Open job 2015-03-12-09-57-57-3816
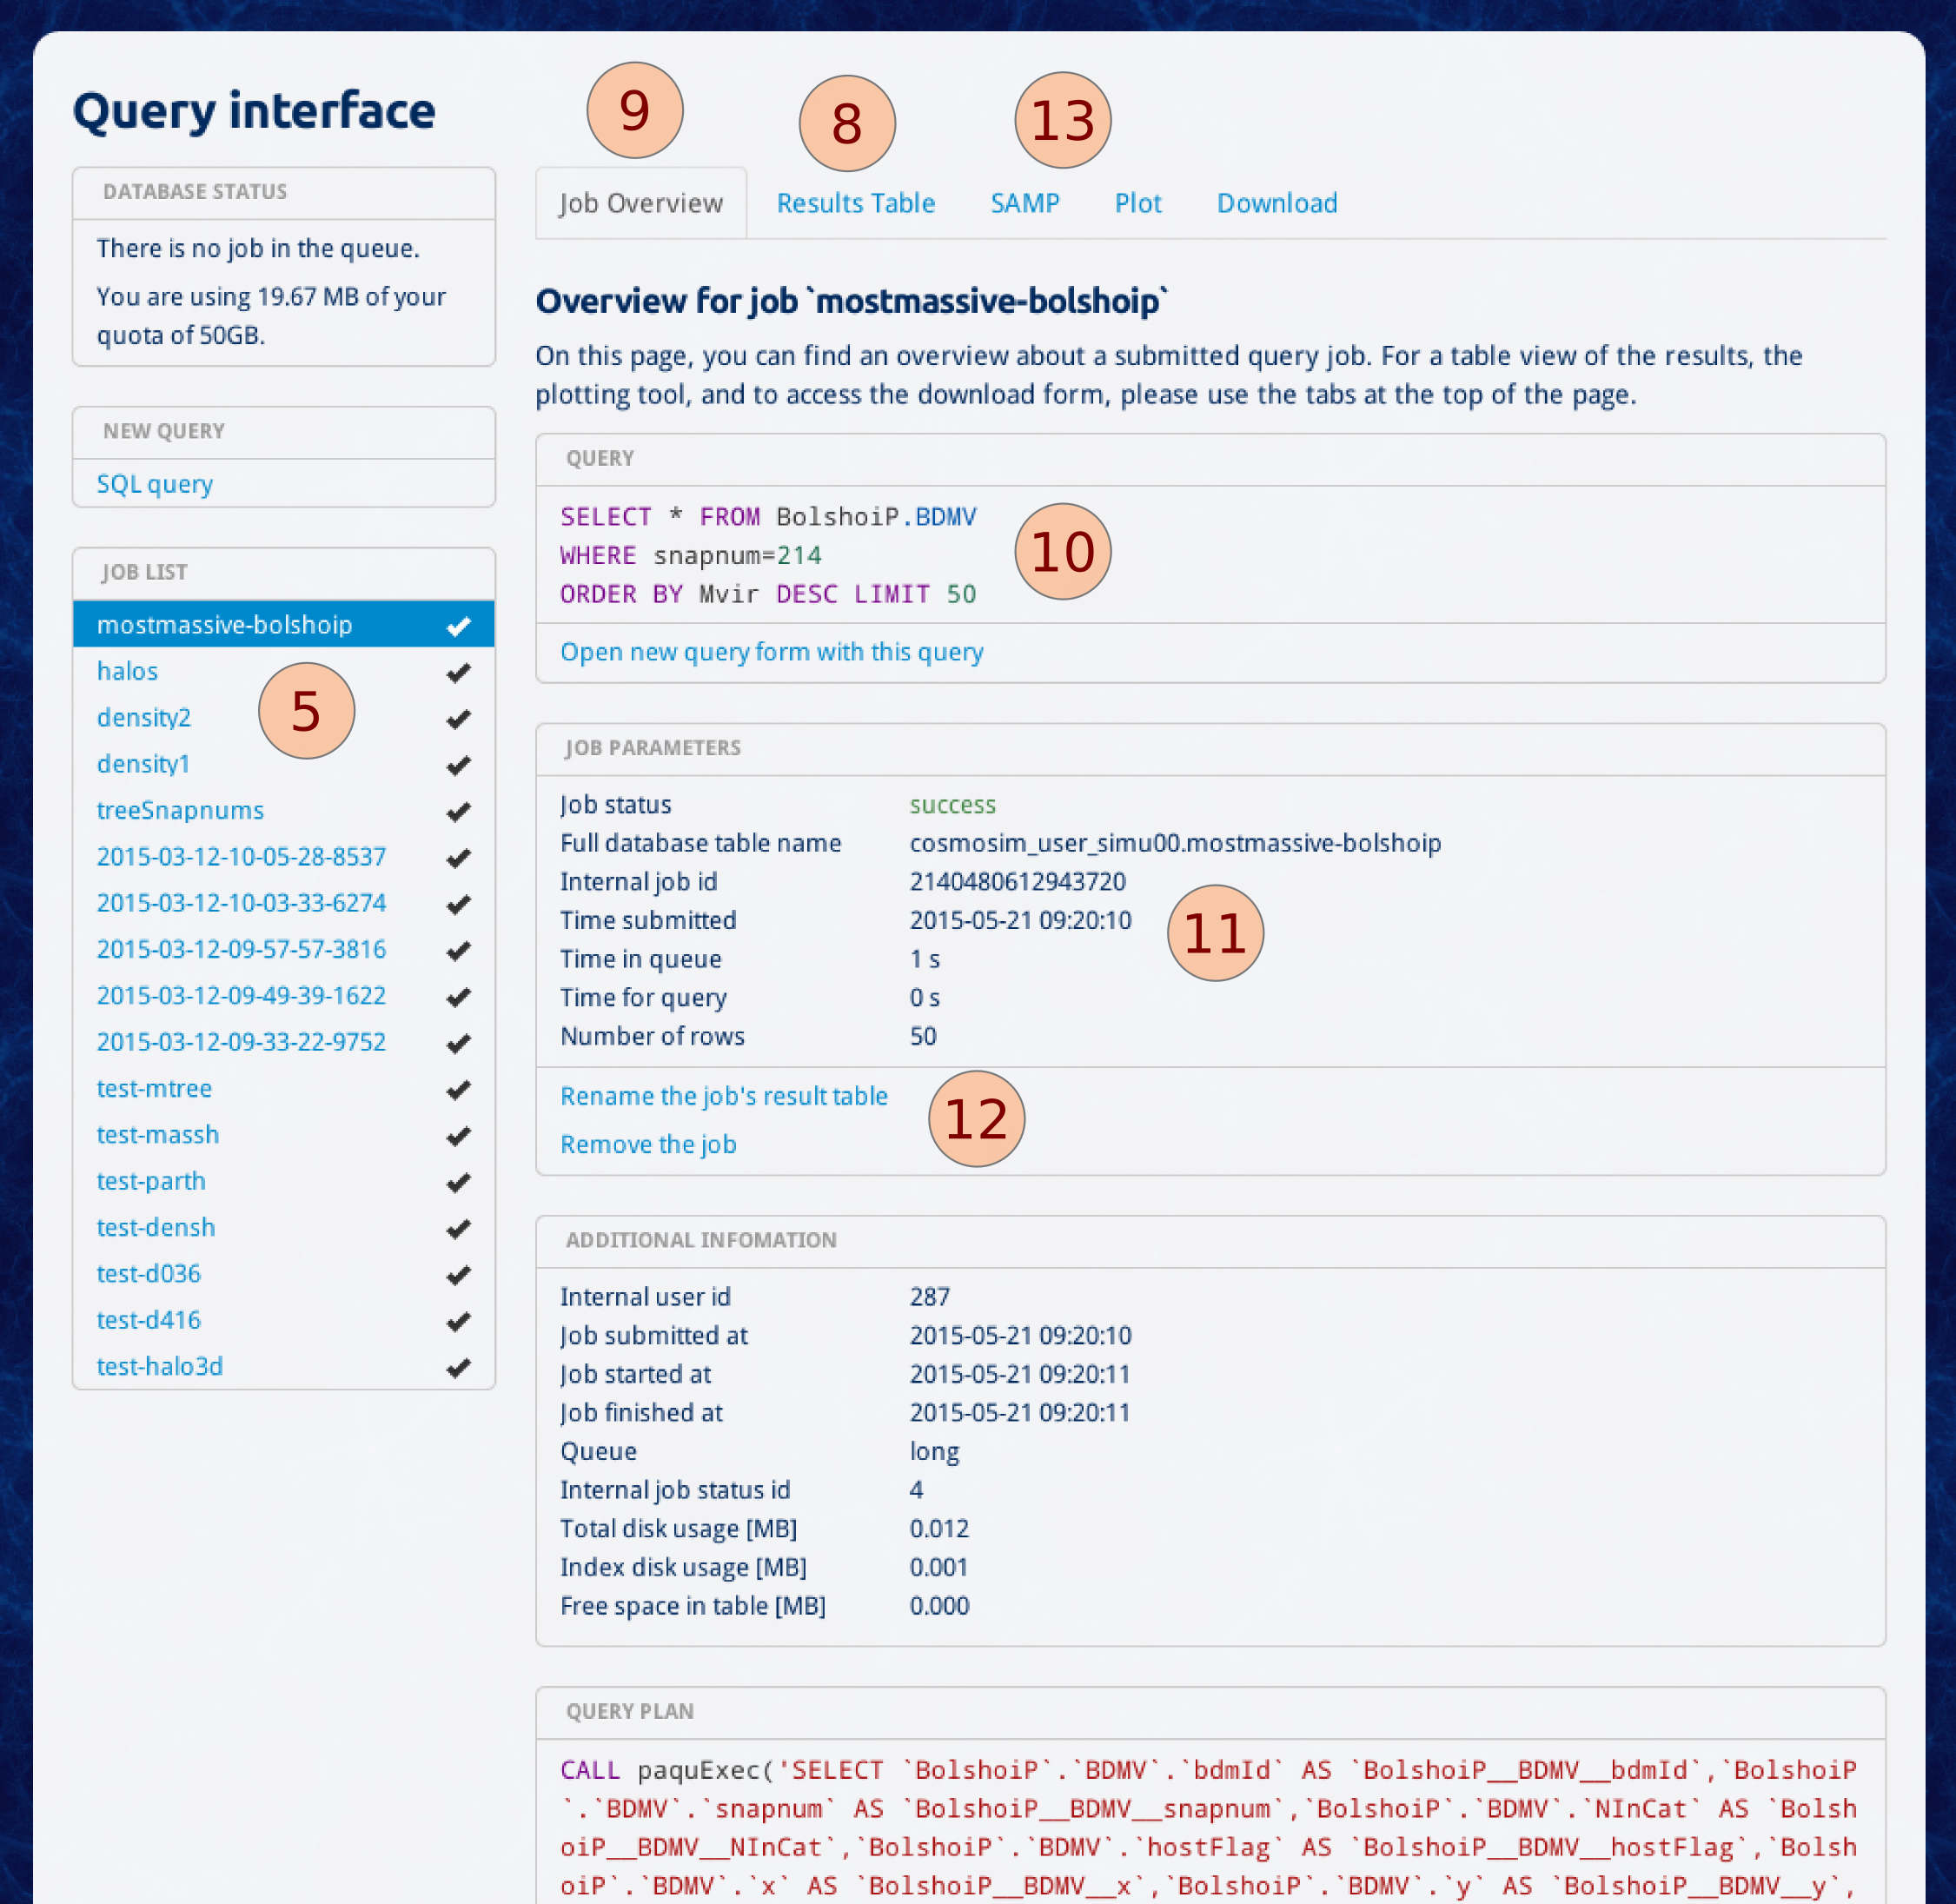1956x1904 pixels. [x=241, y=949]
